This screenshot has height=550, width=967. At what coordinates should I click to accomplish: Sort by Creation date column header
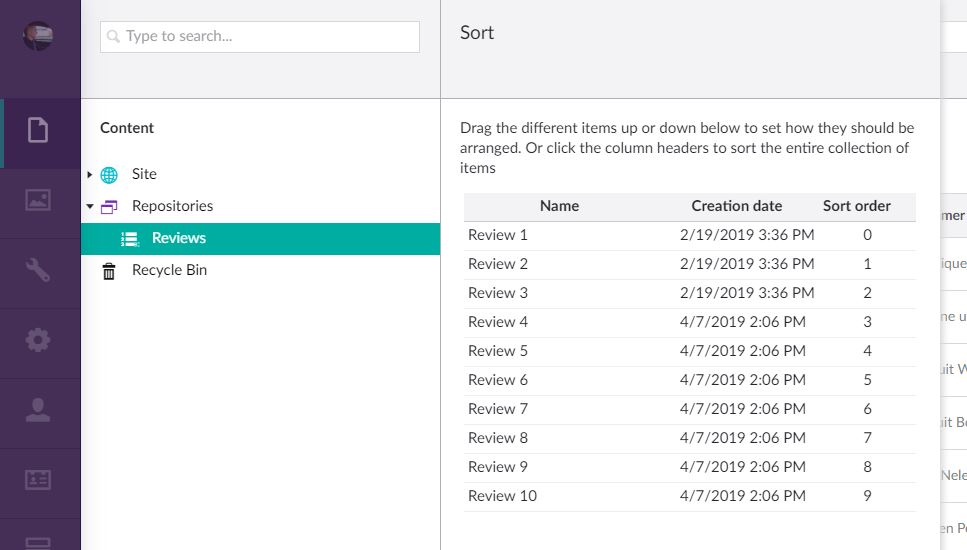pos(736,206)
